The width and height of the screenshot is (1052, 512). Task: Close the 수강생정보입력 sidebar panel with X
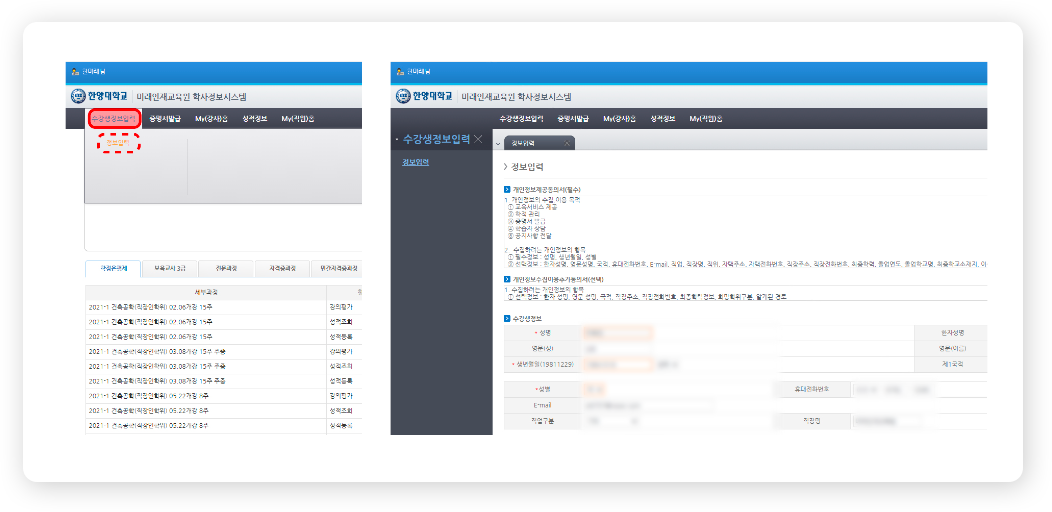coord(478,139)
